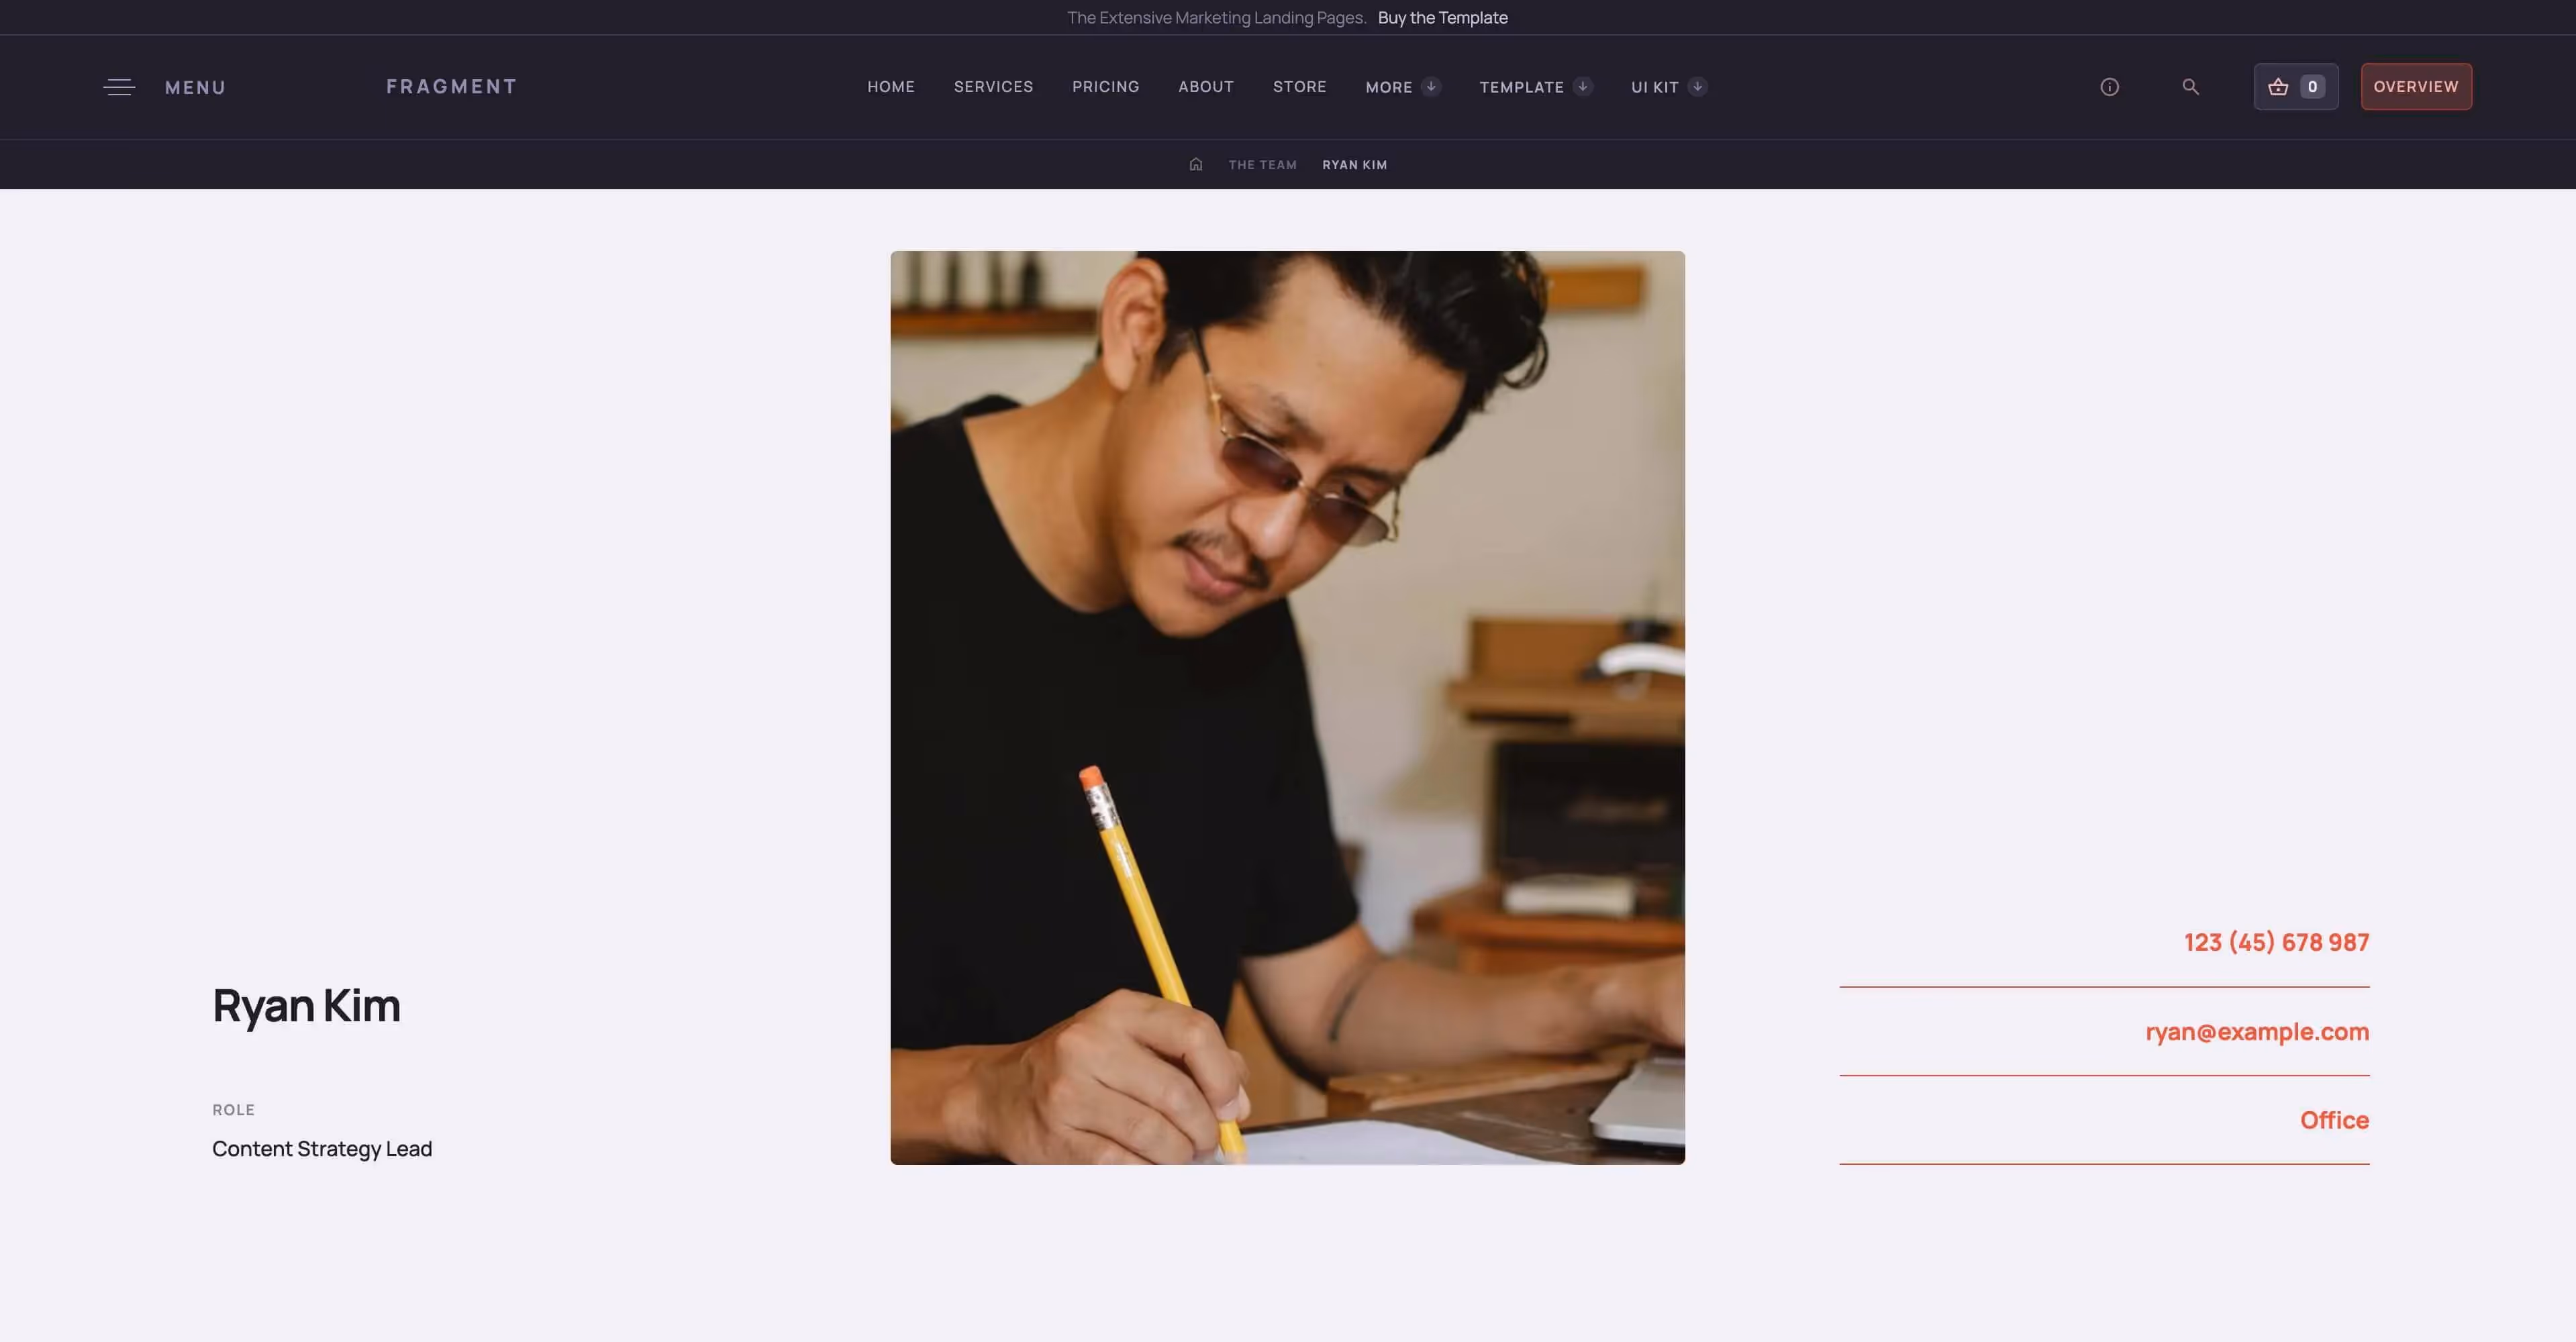Viewport: 2576px width, 1342px height.
Task: Open the SERVICES nav item
Action: [993, 87]
